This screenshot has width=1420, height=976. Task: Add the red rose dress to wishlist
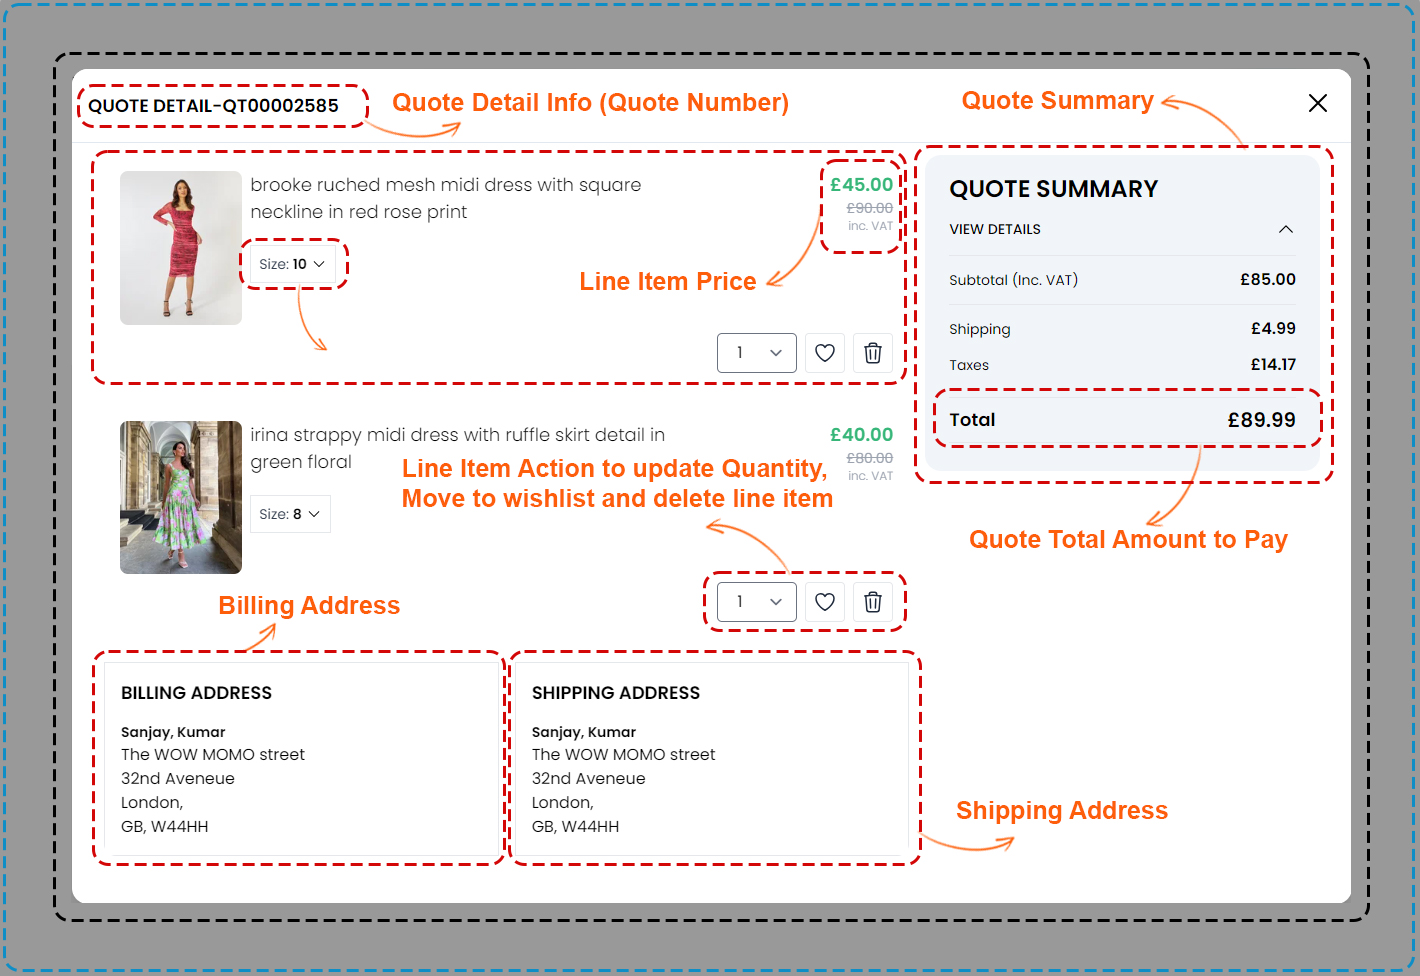point(824,353)
